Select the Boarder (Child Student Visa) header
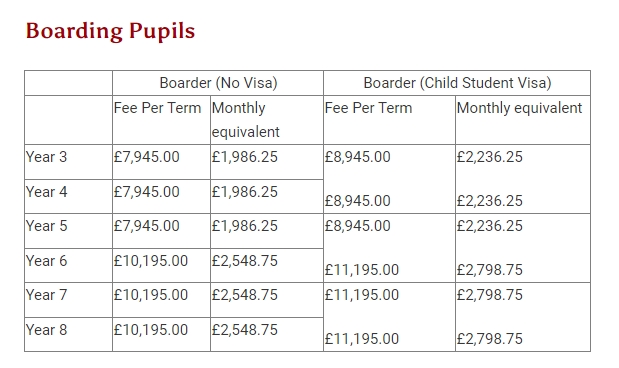Image resolution: width=619 pixels, height=368 pixels. [457, 83]
